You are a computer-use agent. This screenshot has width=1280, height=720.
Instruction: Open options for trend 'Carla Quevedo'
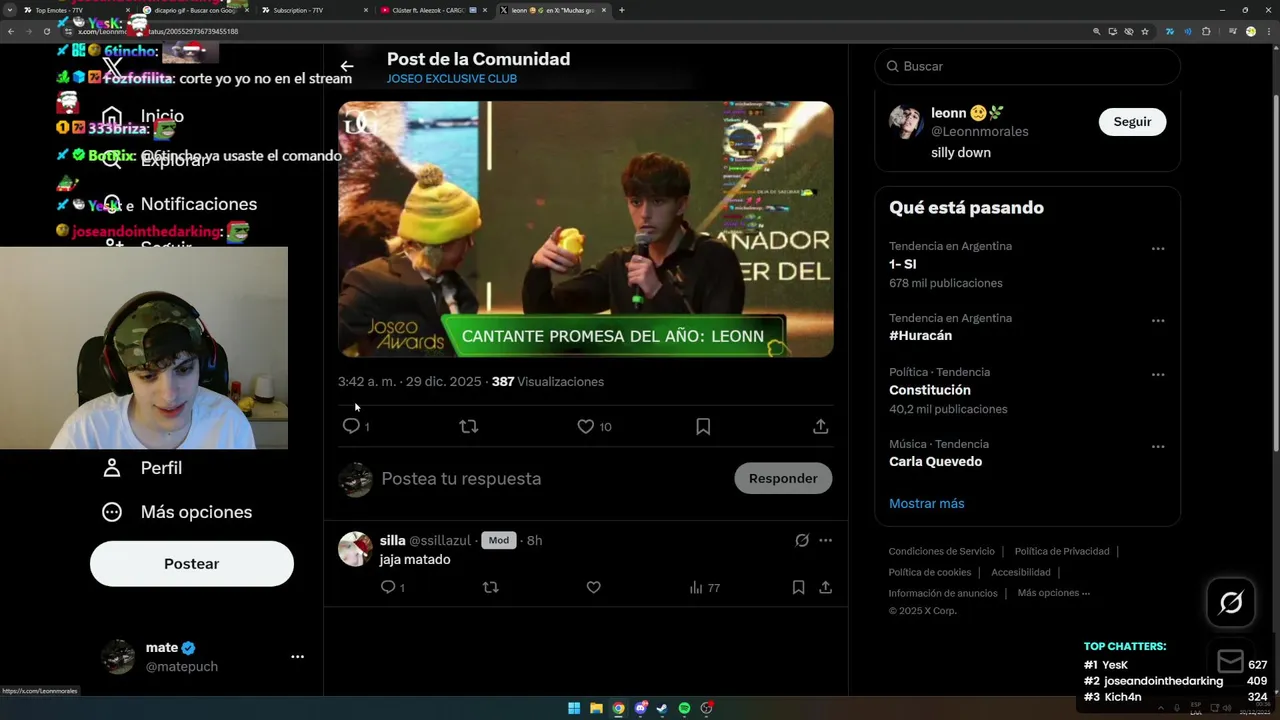tap(1158, 447)
